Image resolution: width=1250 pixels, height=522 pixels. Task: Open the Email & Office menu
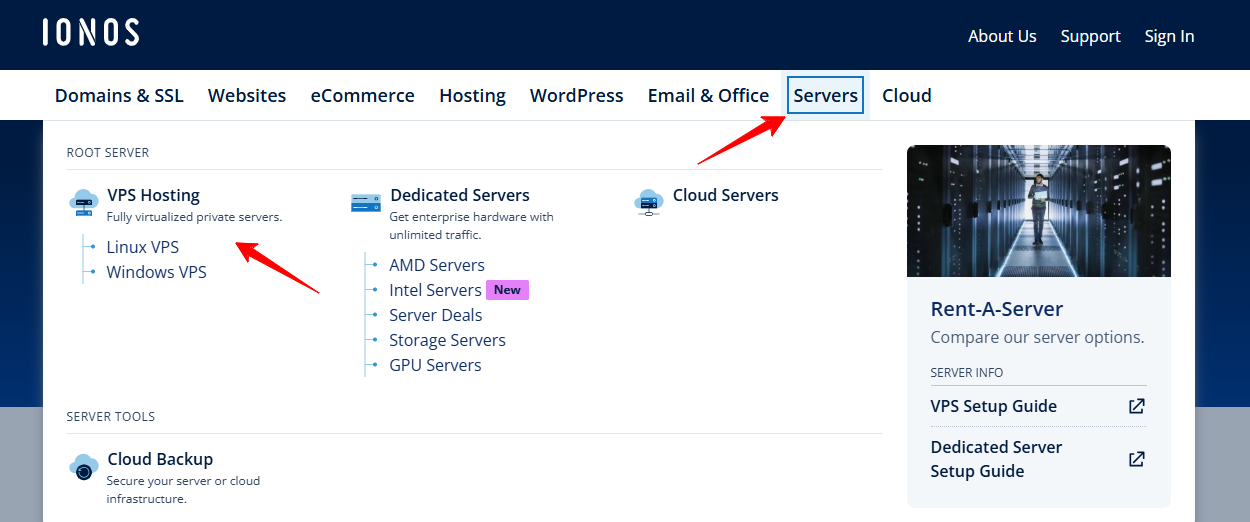click(x=708, y=96)
